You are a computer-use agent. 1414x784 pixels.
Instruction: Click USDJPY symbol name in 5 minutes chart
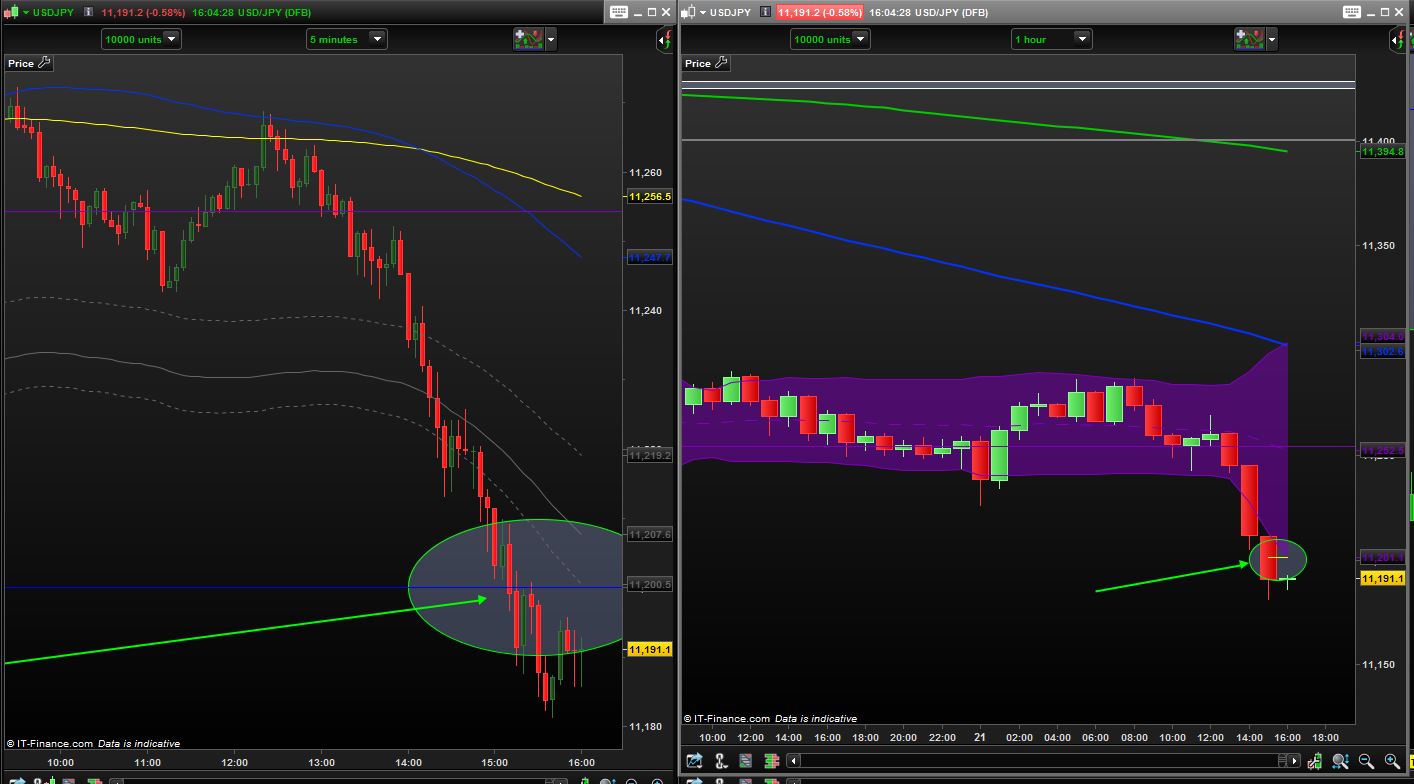click(54, 12)
